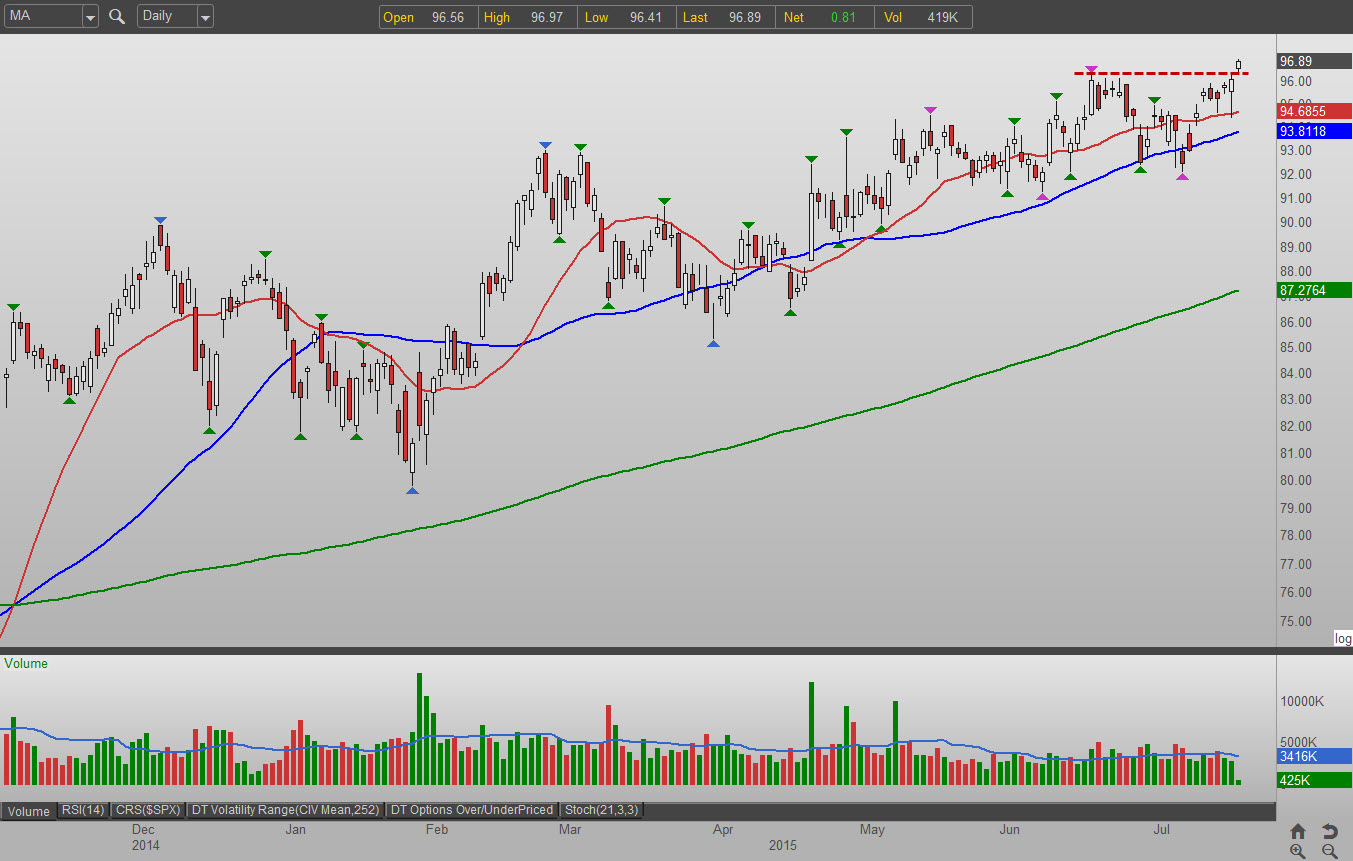Switch to the Stoch(21,3,3) tab
Viewport: 1353px width, 861px height.
point(600,810)
